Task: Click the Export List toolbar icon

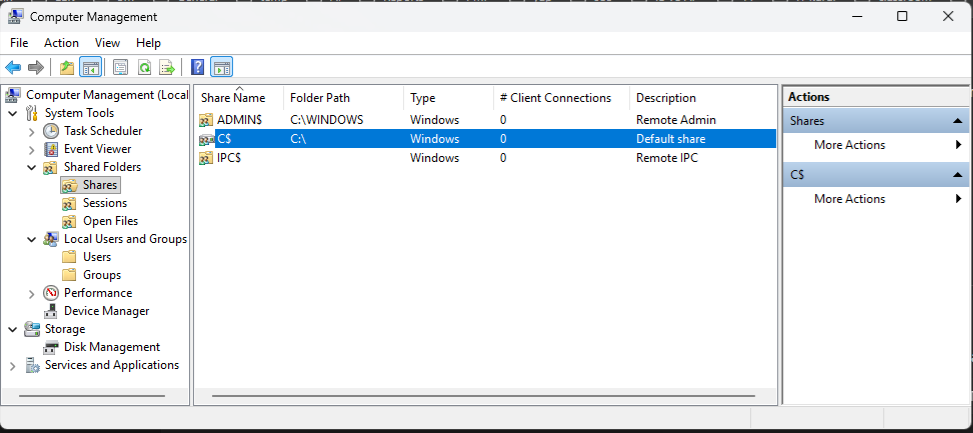Action: [x=167, y=67]
